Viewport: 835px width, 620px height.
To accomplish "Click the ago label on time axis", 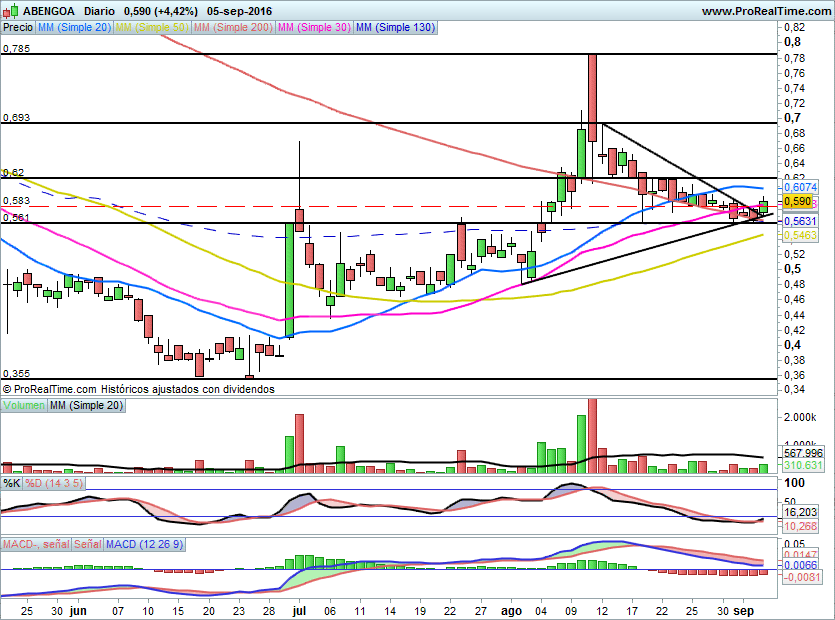I will pos(511,611).
